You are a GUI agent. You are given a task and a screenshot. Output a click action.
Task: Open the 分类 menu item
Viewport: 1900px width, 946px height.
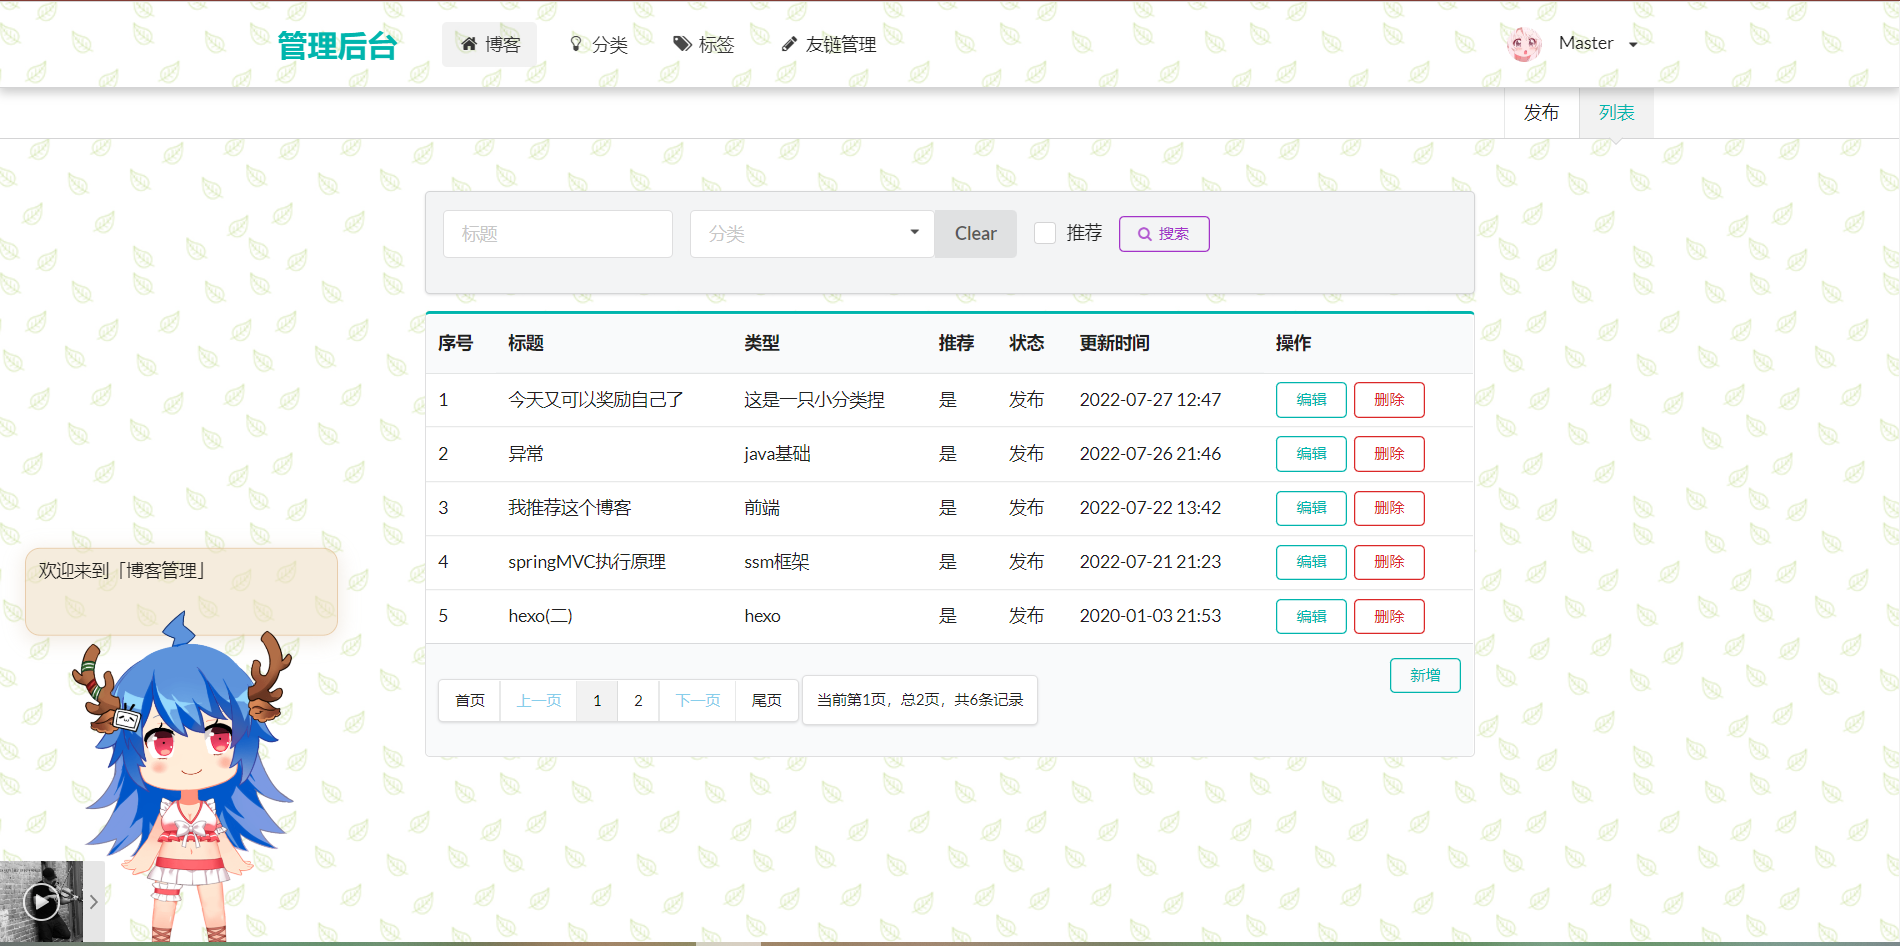[x=598, y=44]
